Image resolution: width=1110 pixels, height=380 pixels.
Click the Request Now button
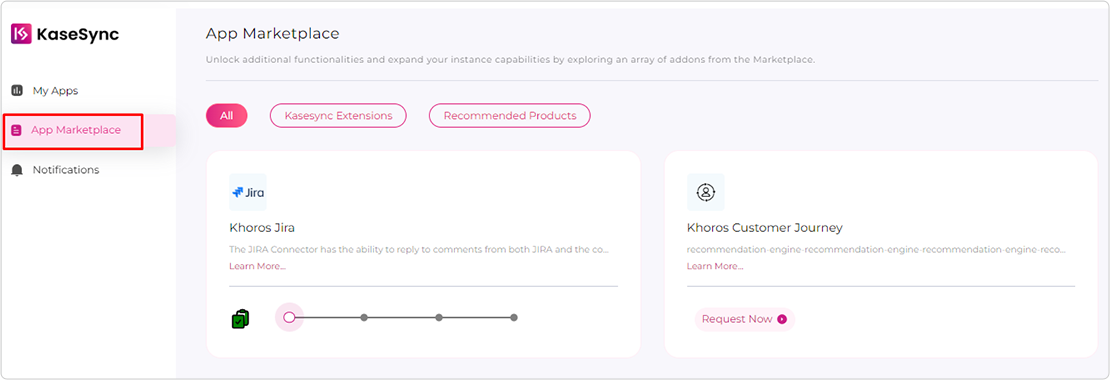click(x=745, y=319)
